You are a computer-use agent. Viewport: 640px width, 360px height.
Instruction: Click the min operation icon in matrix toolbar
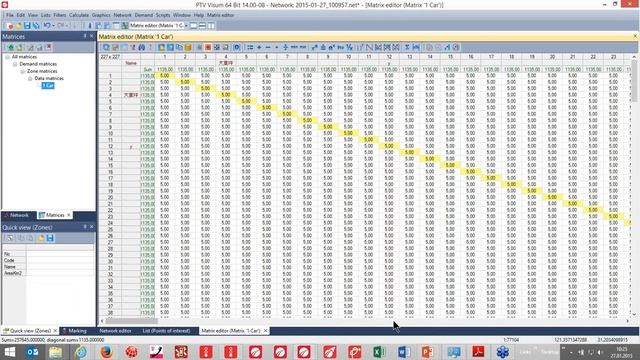tap(294, 47)
